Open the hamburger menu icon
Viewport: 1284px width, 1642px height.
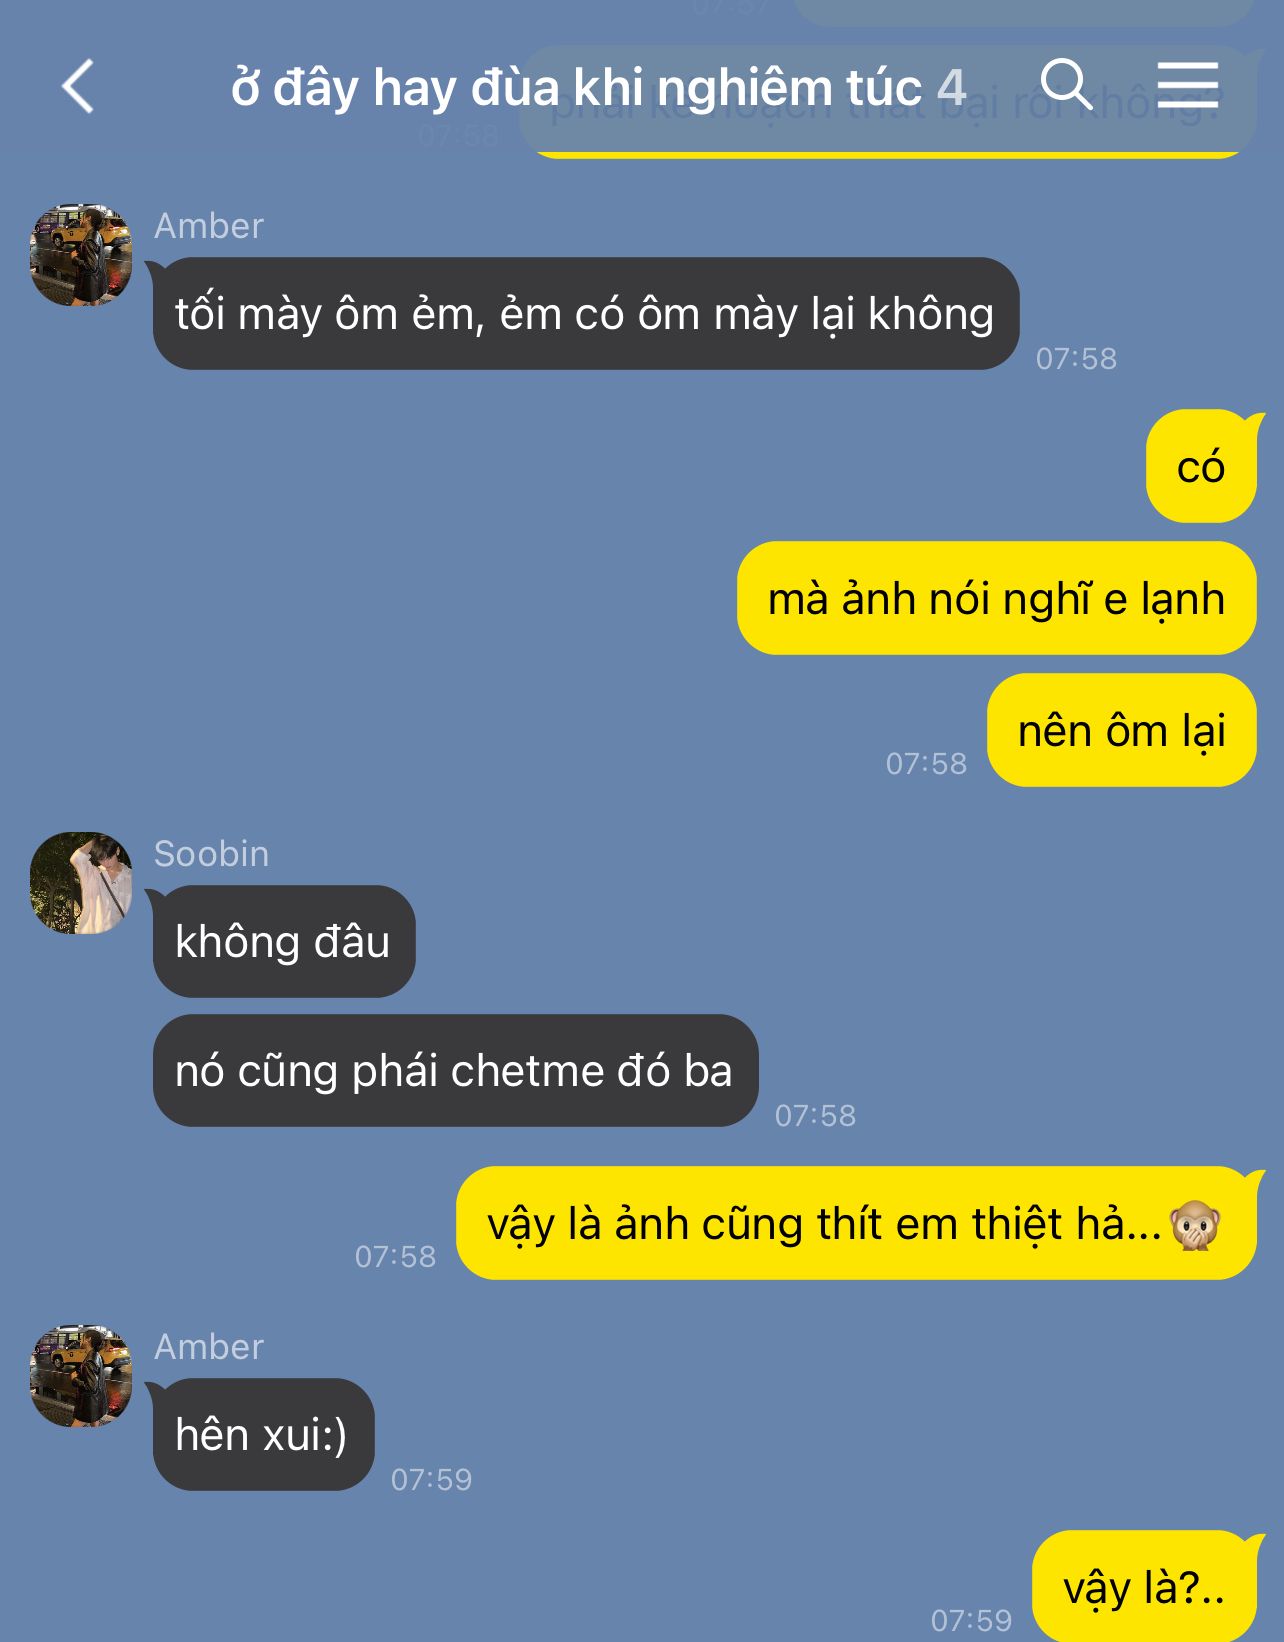[x=1188, y=84]
